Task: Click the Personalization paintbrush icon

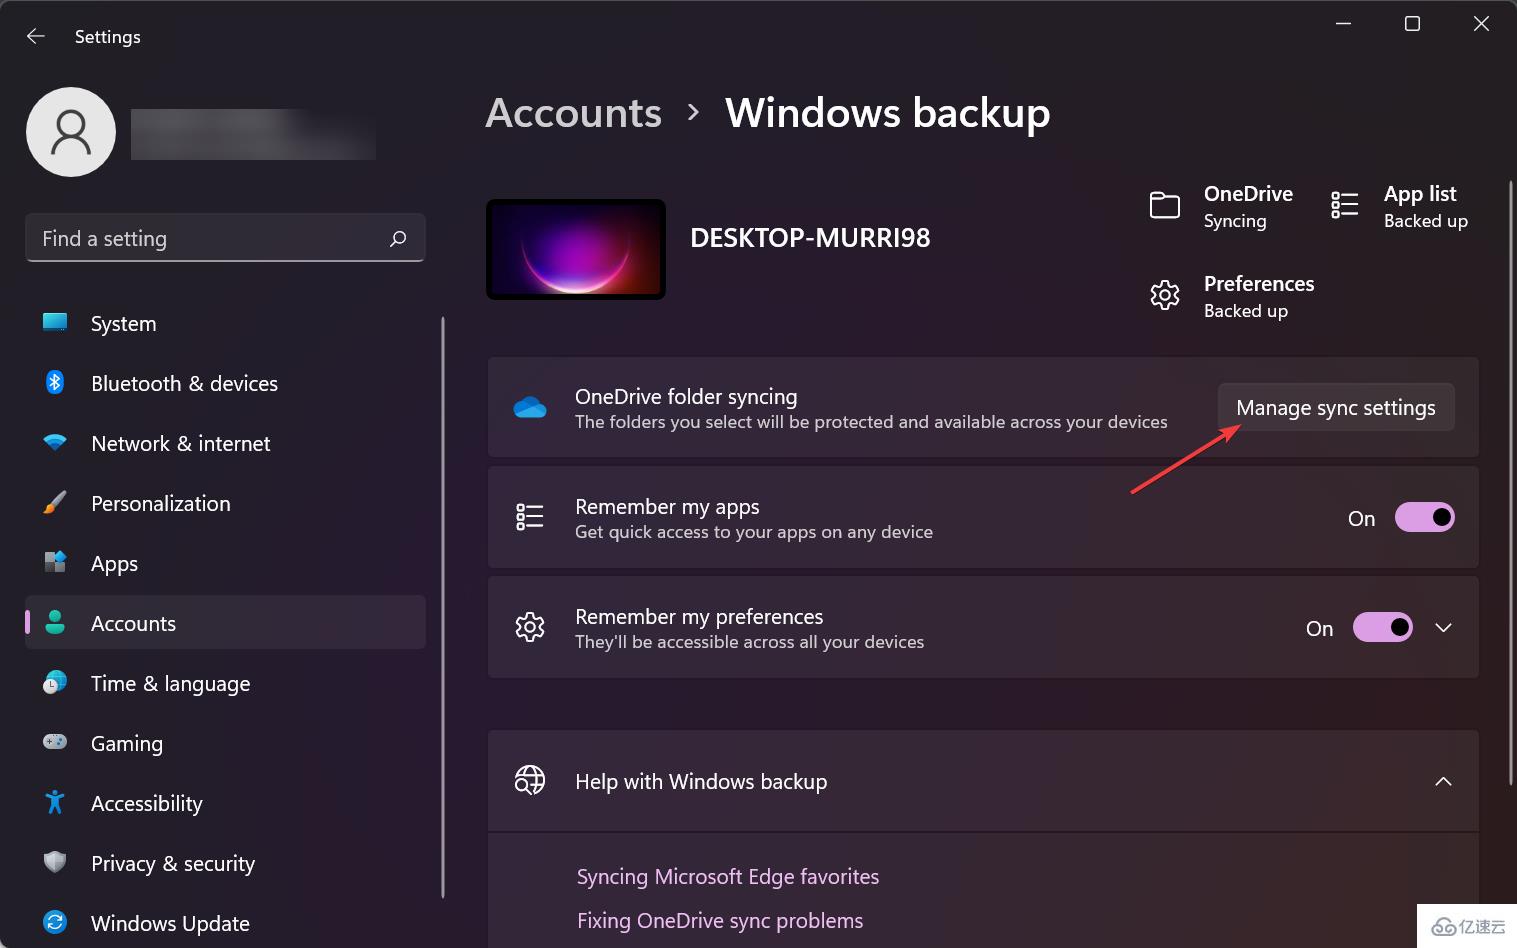Action: coord(55,503)
